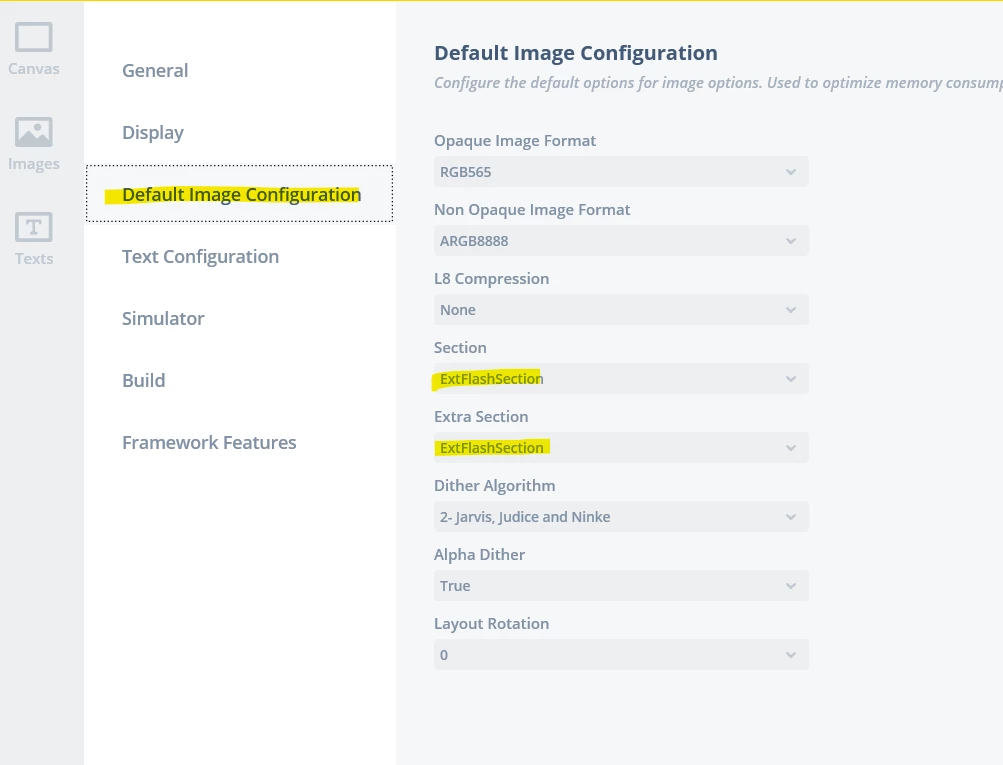Screen dimensions: 1003x765
Task: Click the Alpha Dither label
Action: 479,555
